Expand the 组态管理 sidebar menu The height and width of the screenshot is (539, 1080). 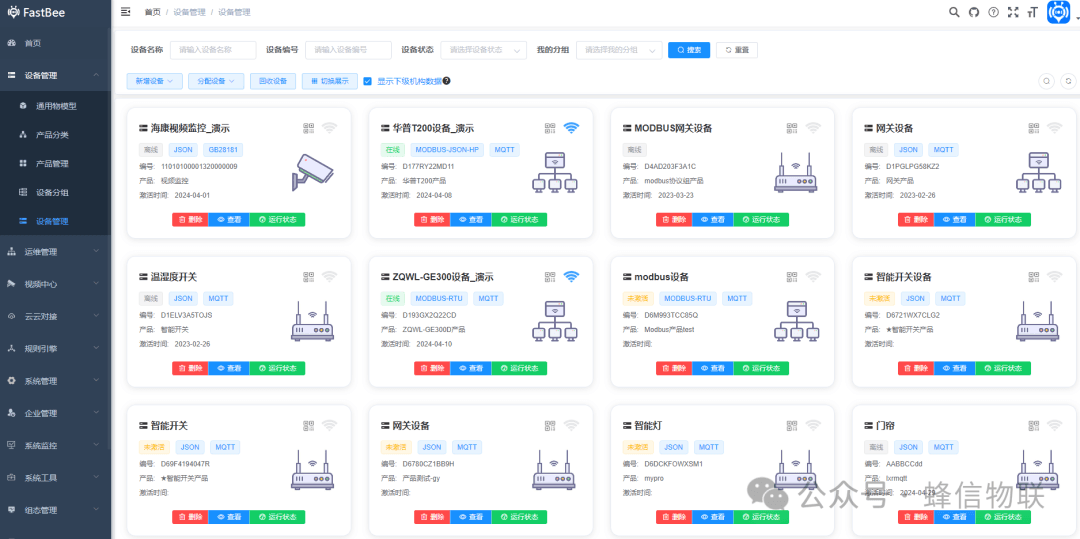[55, 510]
